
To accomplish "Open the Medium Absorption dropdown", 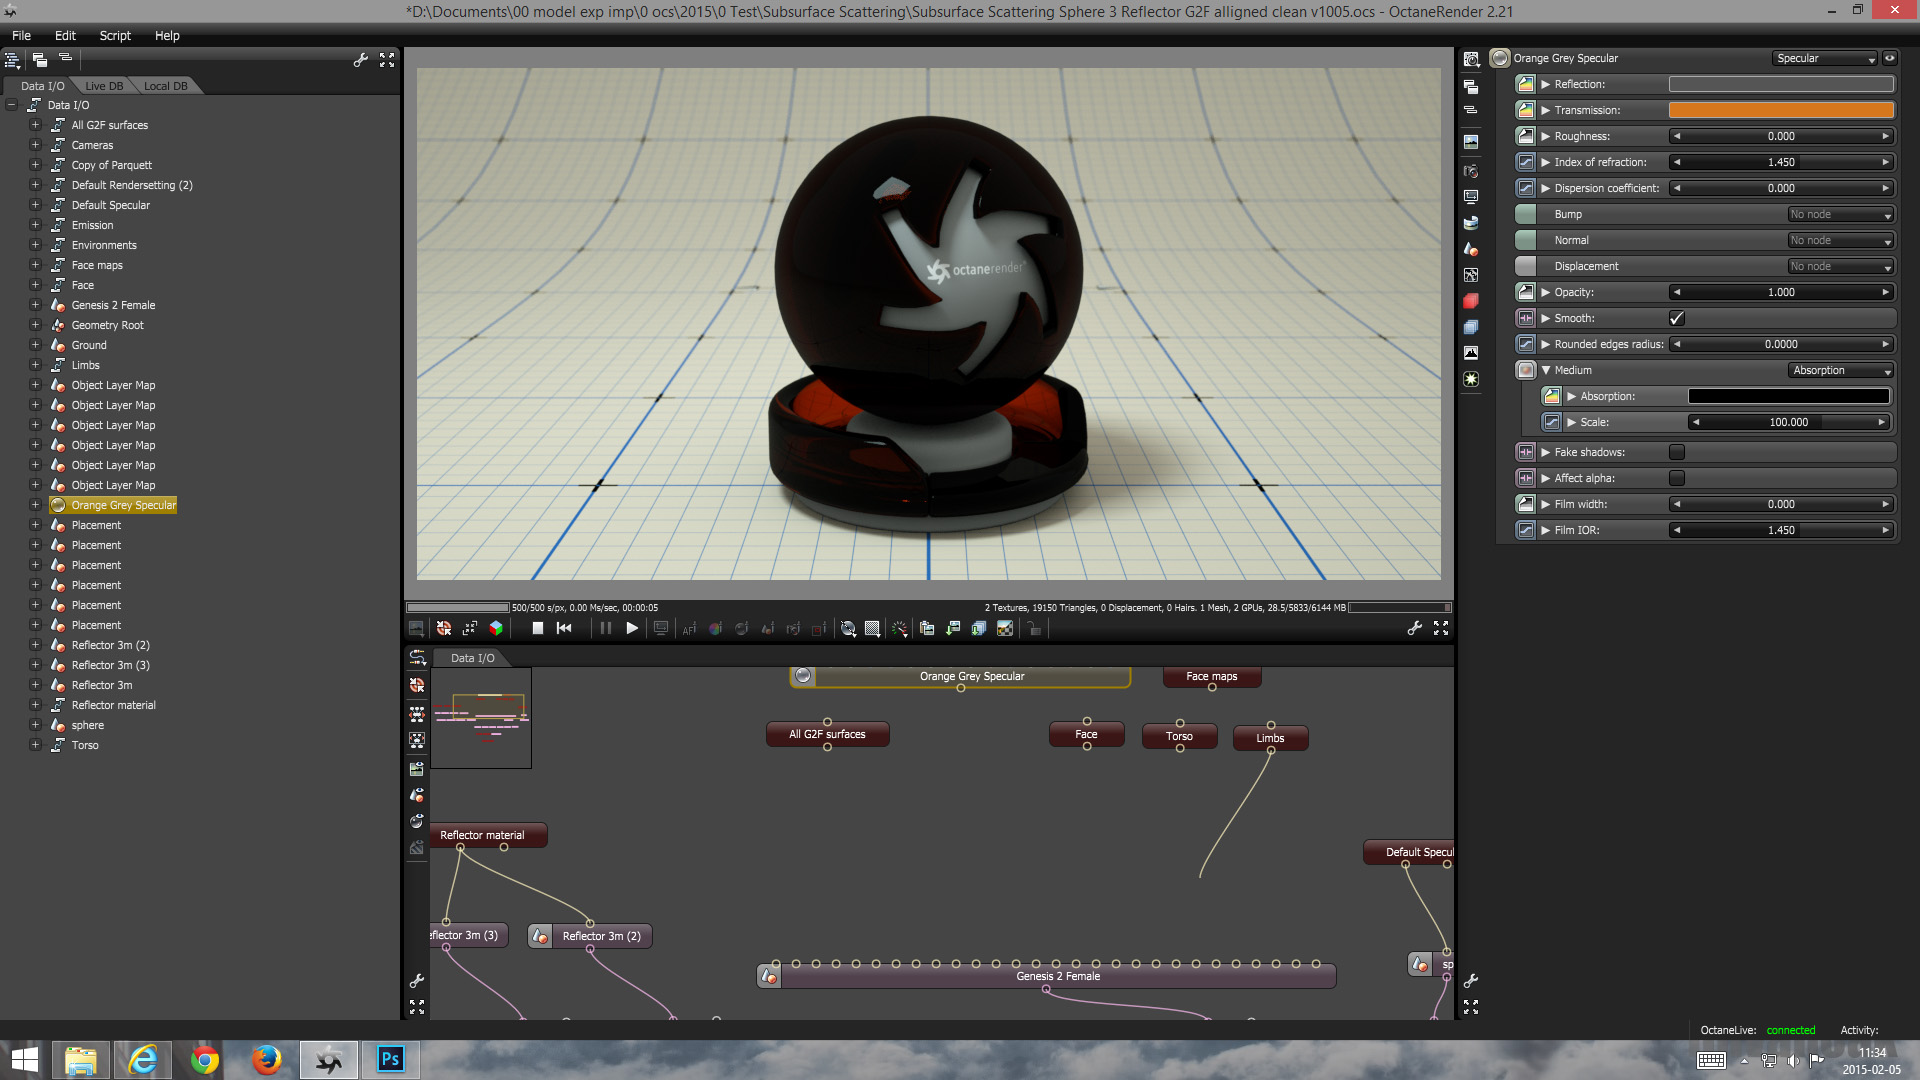I will pyautogui.click(x=1841, y=370).
